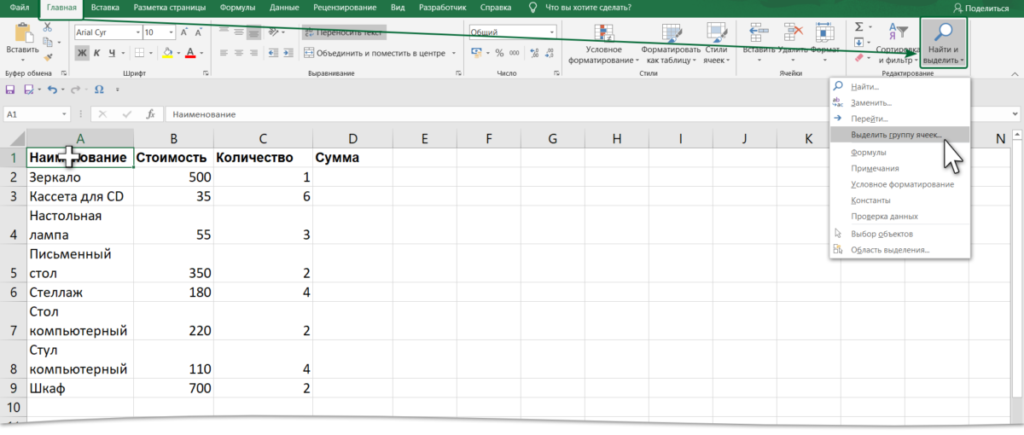
Task: Click the Вставить cells icon
Action: pyautogui.click(x=759, y=31)
